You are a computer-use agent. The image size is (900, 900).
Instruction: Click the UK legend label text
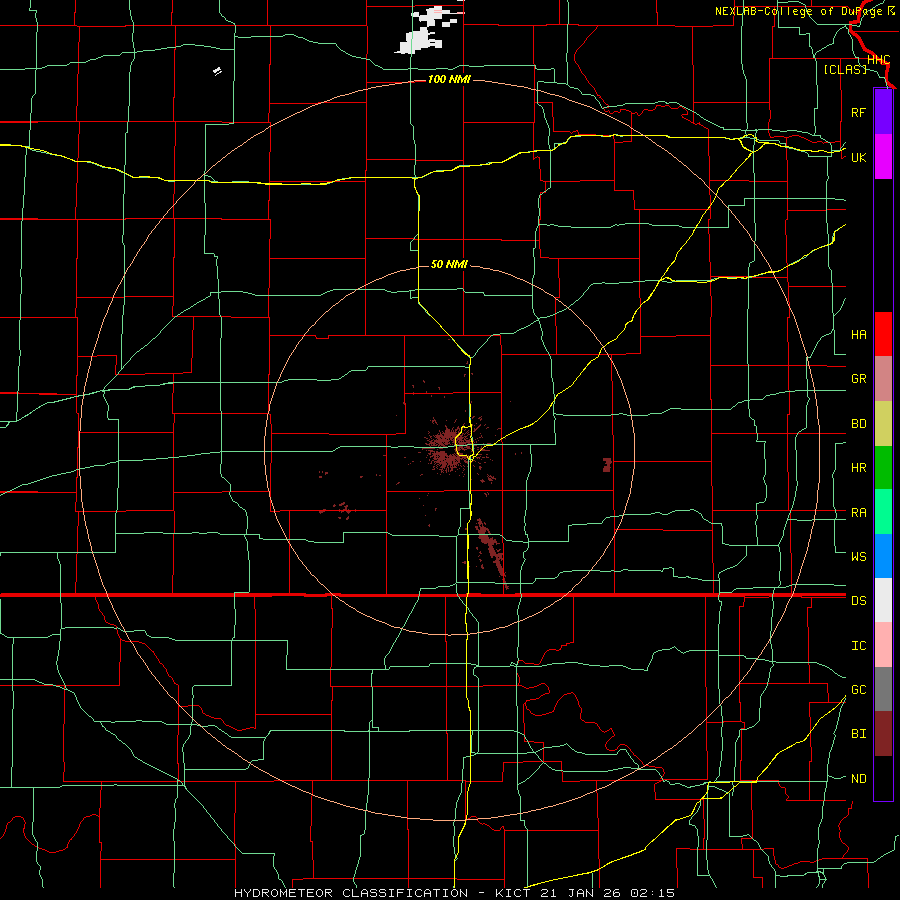859,157
